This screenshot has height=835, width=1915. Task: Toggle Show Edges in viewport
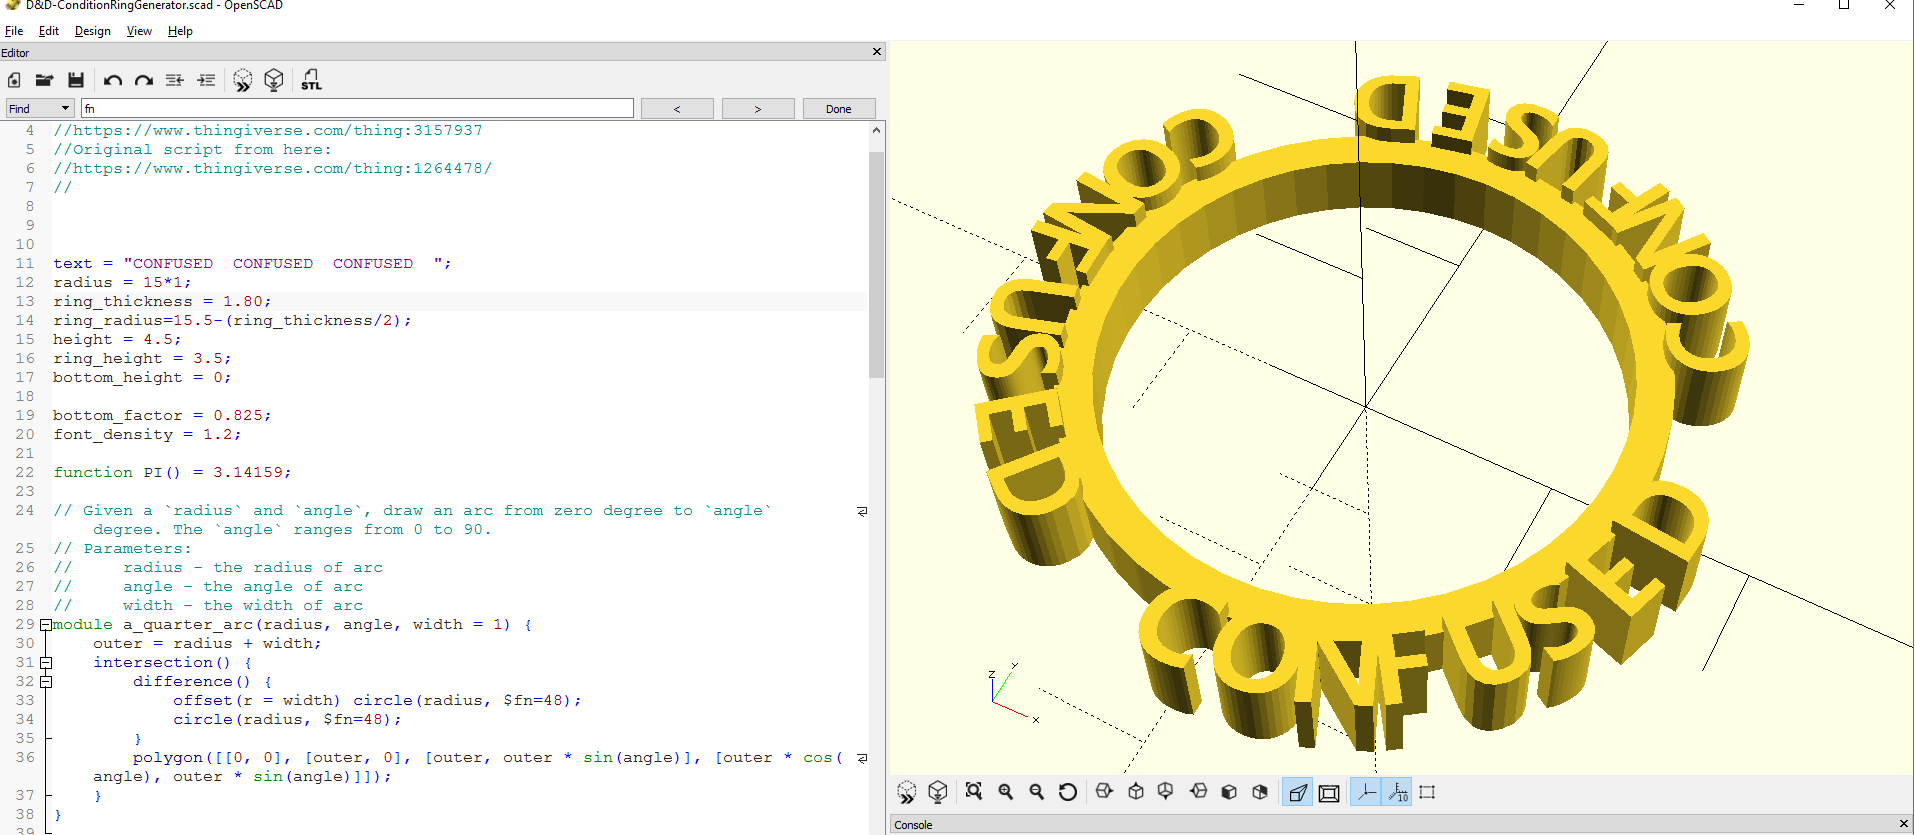click(x=1428, y=792)
